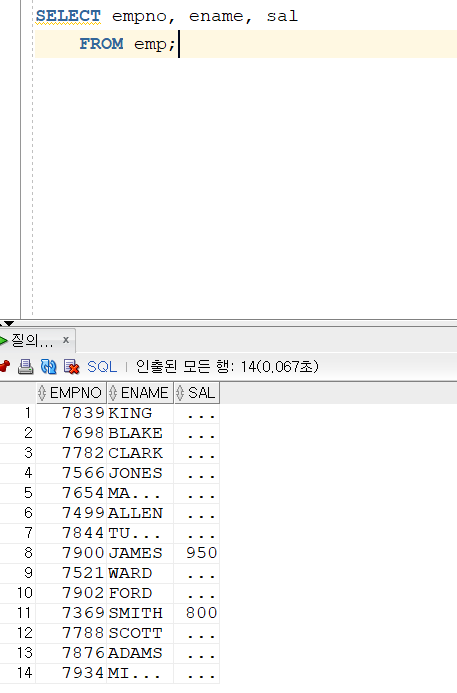Click the sal column name in query
Viewport: 457px width, 693px height.
pyautogui.click(x=282, y=16)
